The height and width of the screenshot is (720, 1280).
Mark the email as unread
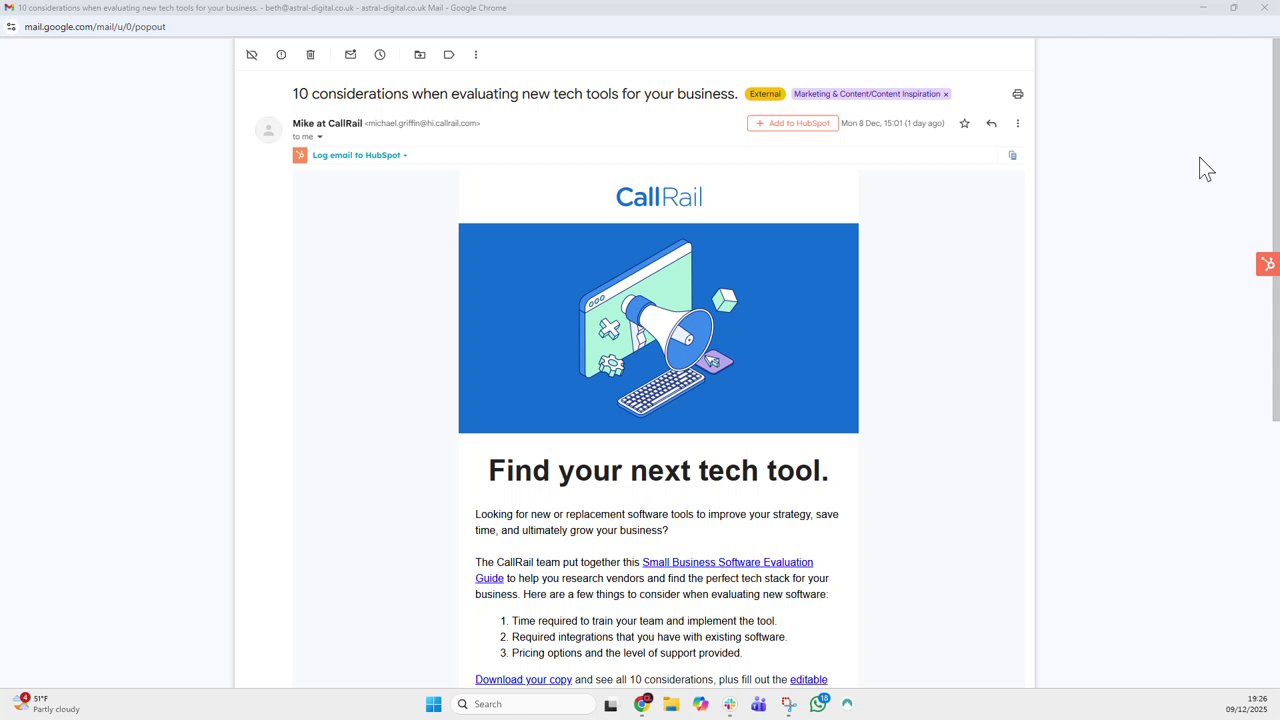[x=350, y=55]
